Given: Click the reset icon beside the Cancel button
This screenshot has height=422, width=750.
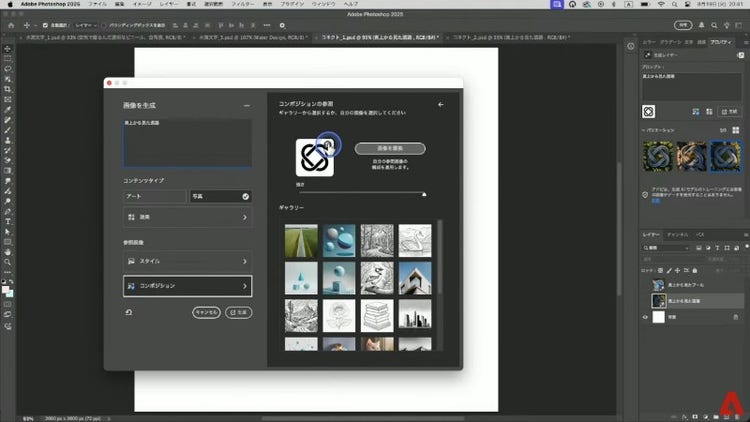Looking at the screenshot, I should coord(129,312).
